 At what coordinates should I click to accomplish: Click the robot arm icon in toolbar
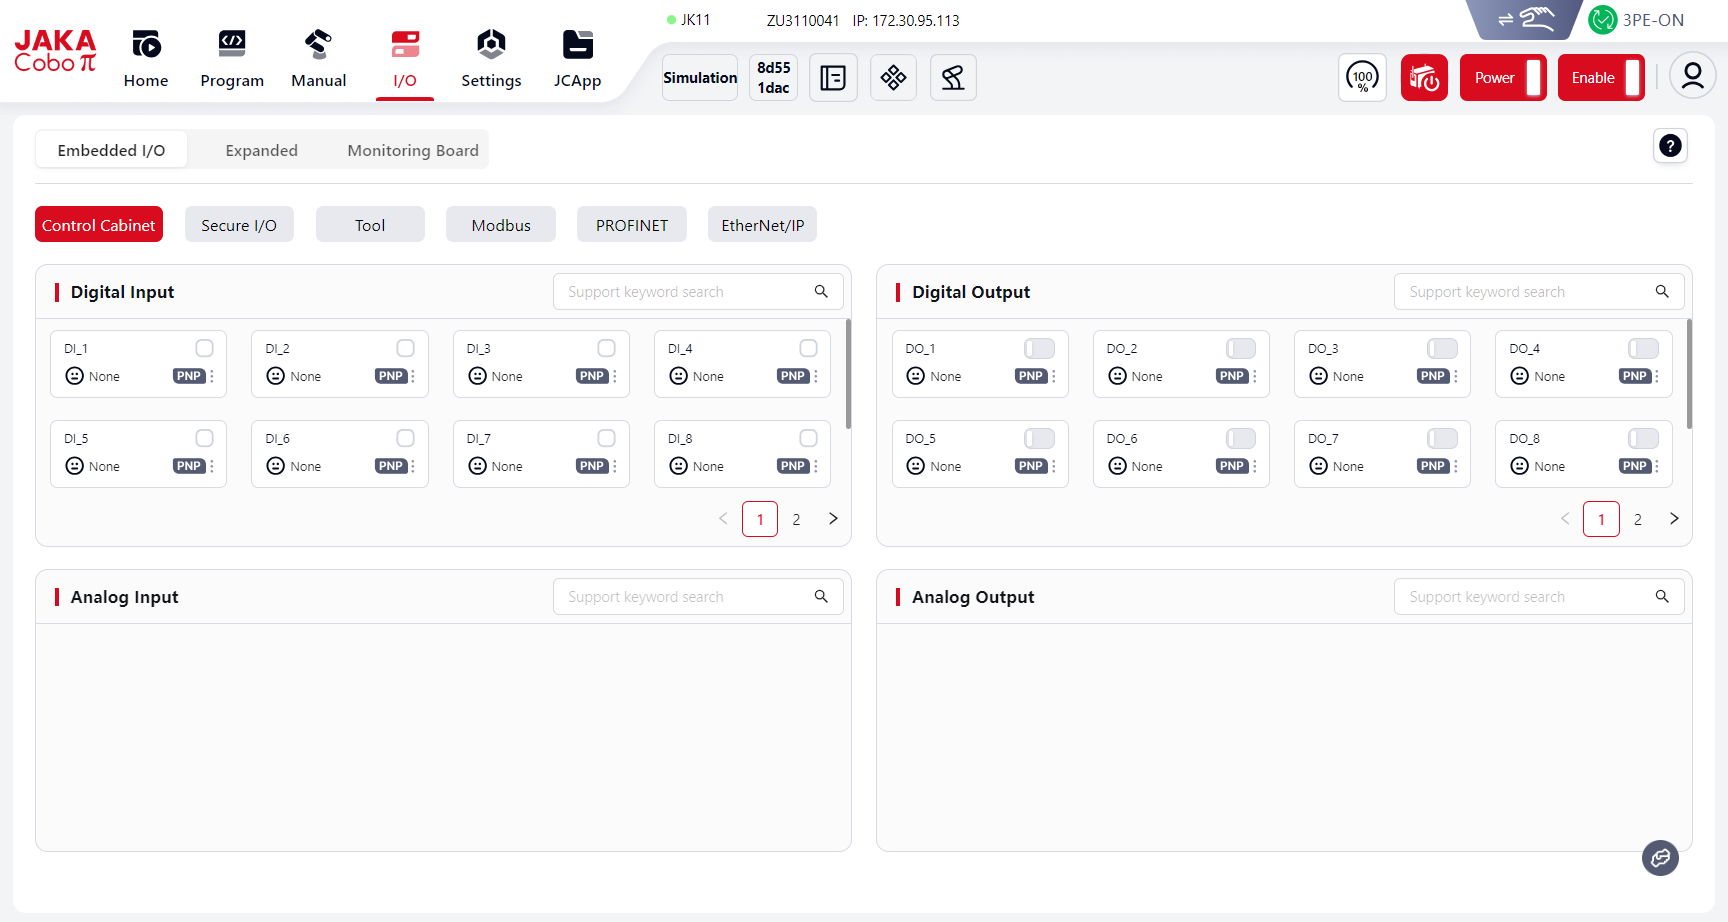[x=953, y=78]
